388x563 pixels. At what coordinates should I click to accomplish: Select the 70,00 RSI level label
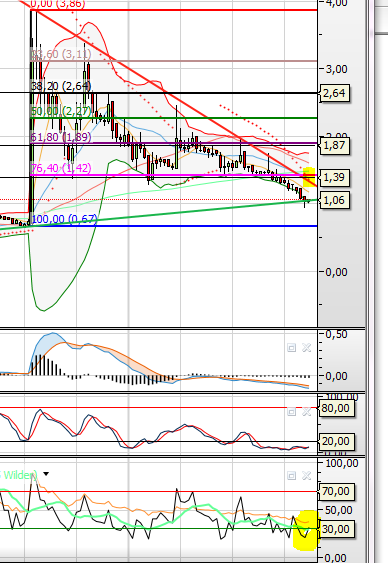336,491
